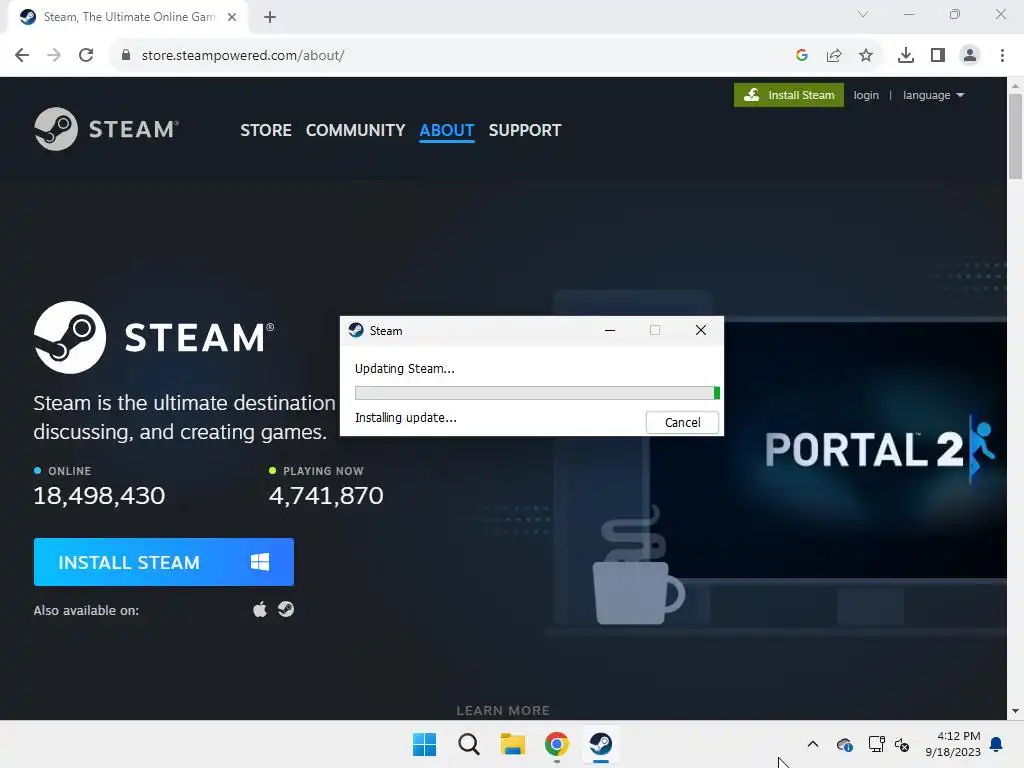This screenshot has width=1024, height=768.
Task: Open Windows Start menu
Action: [424, 744]
